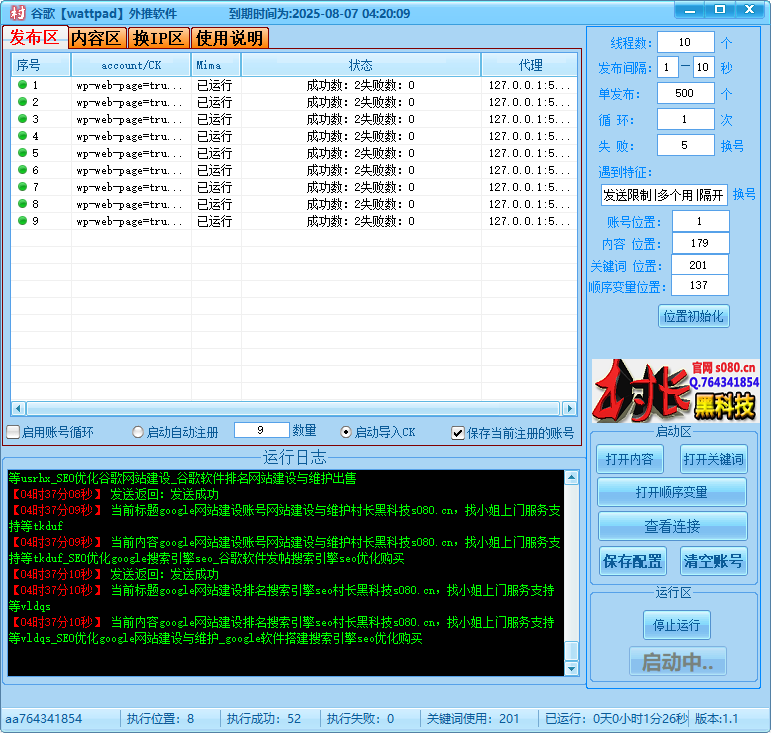The image size is (771, 733).
Task: Click the 位置初始化 button
Action: (x=693, y=316)
